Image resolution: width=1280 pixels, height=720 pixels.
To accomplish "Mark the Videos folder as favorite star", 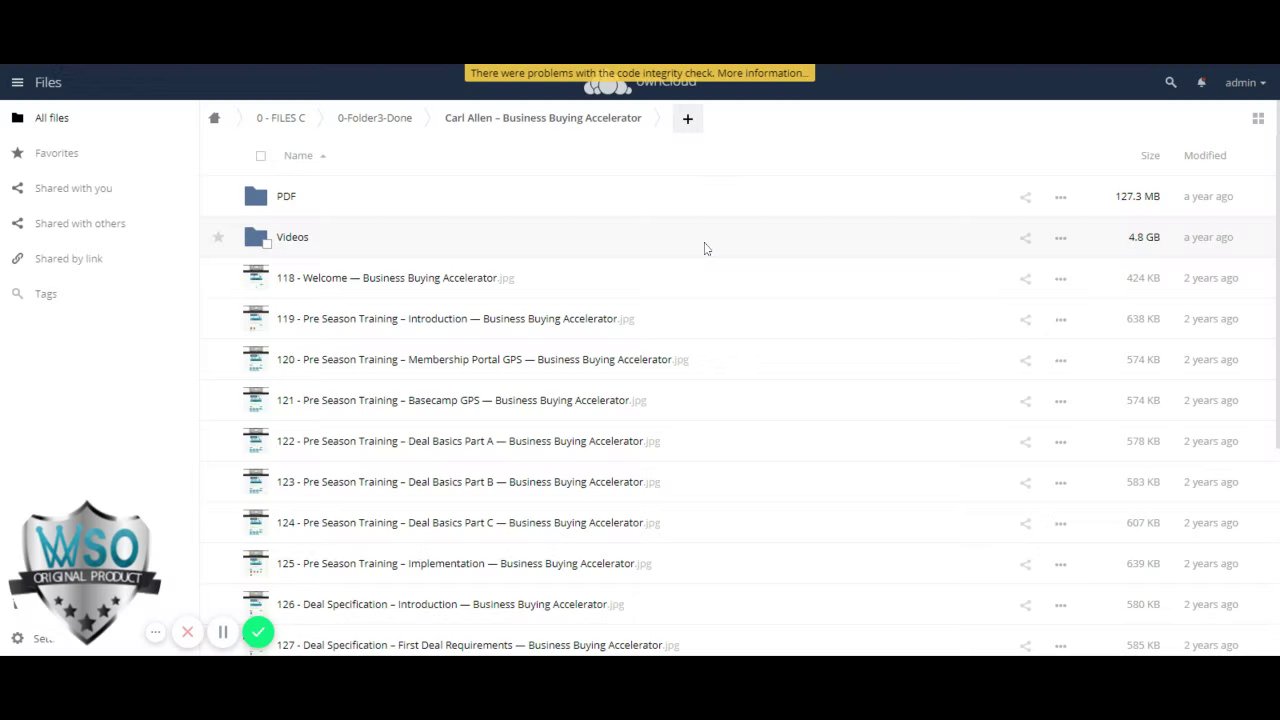I will pos(218,238).
